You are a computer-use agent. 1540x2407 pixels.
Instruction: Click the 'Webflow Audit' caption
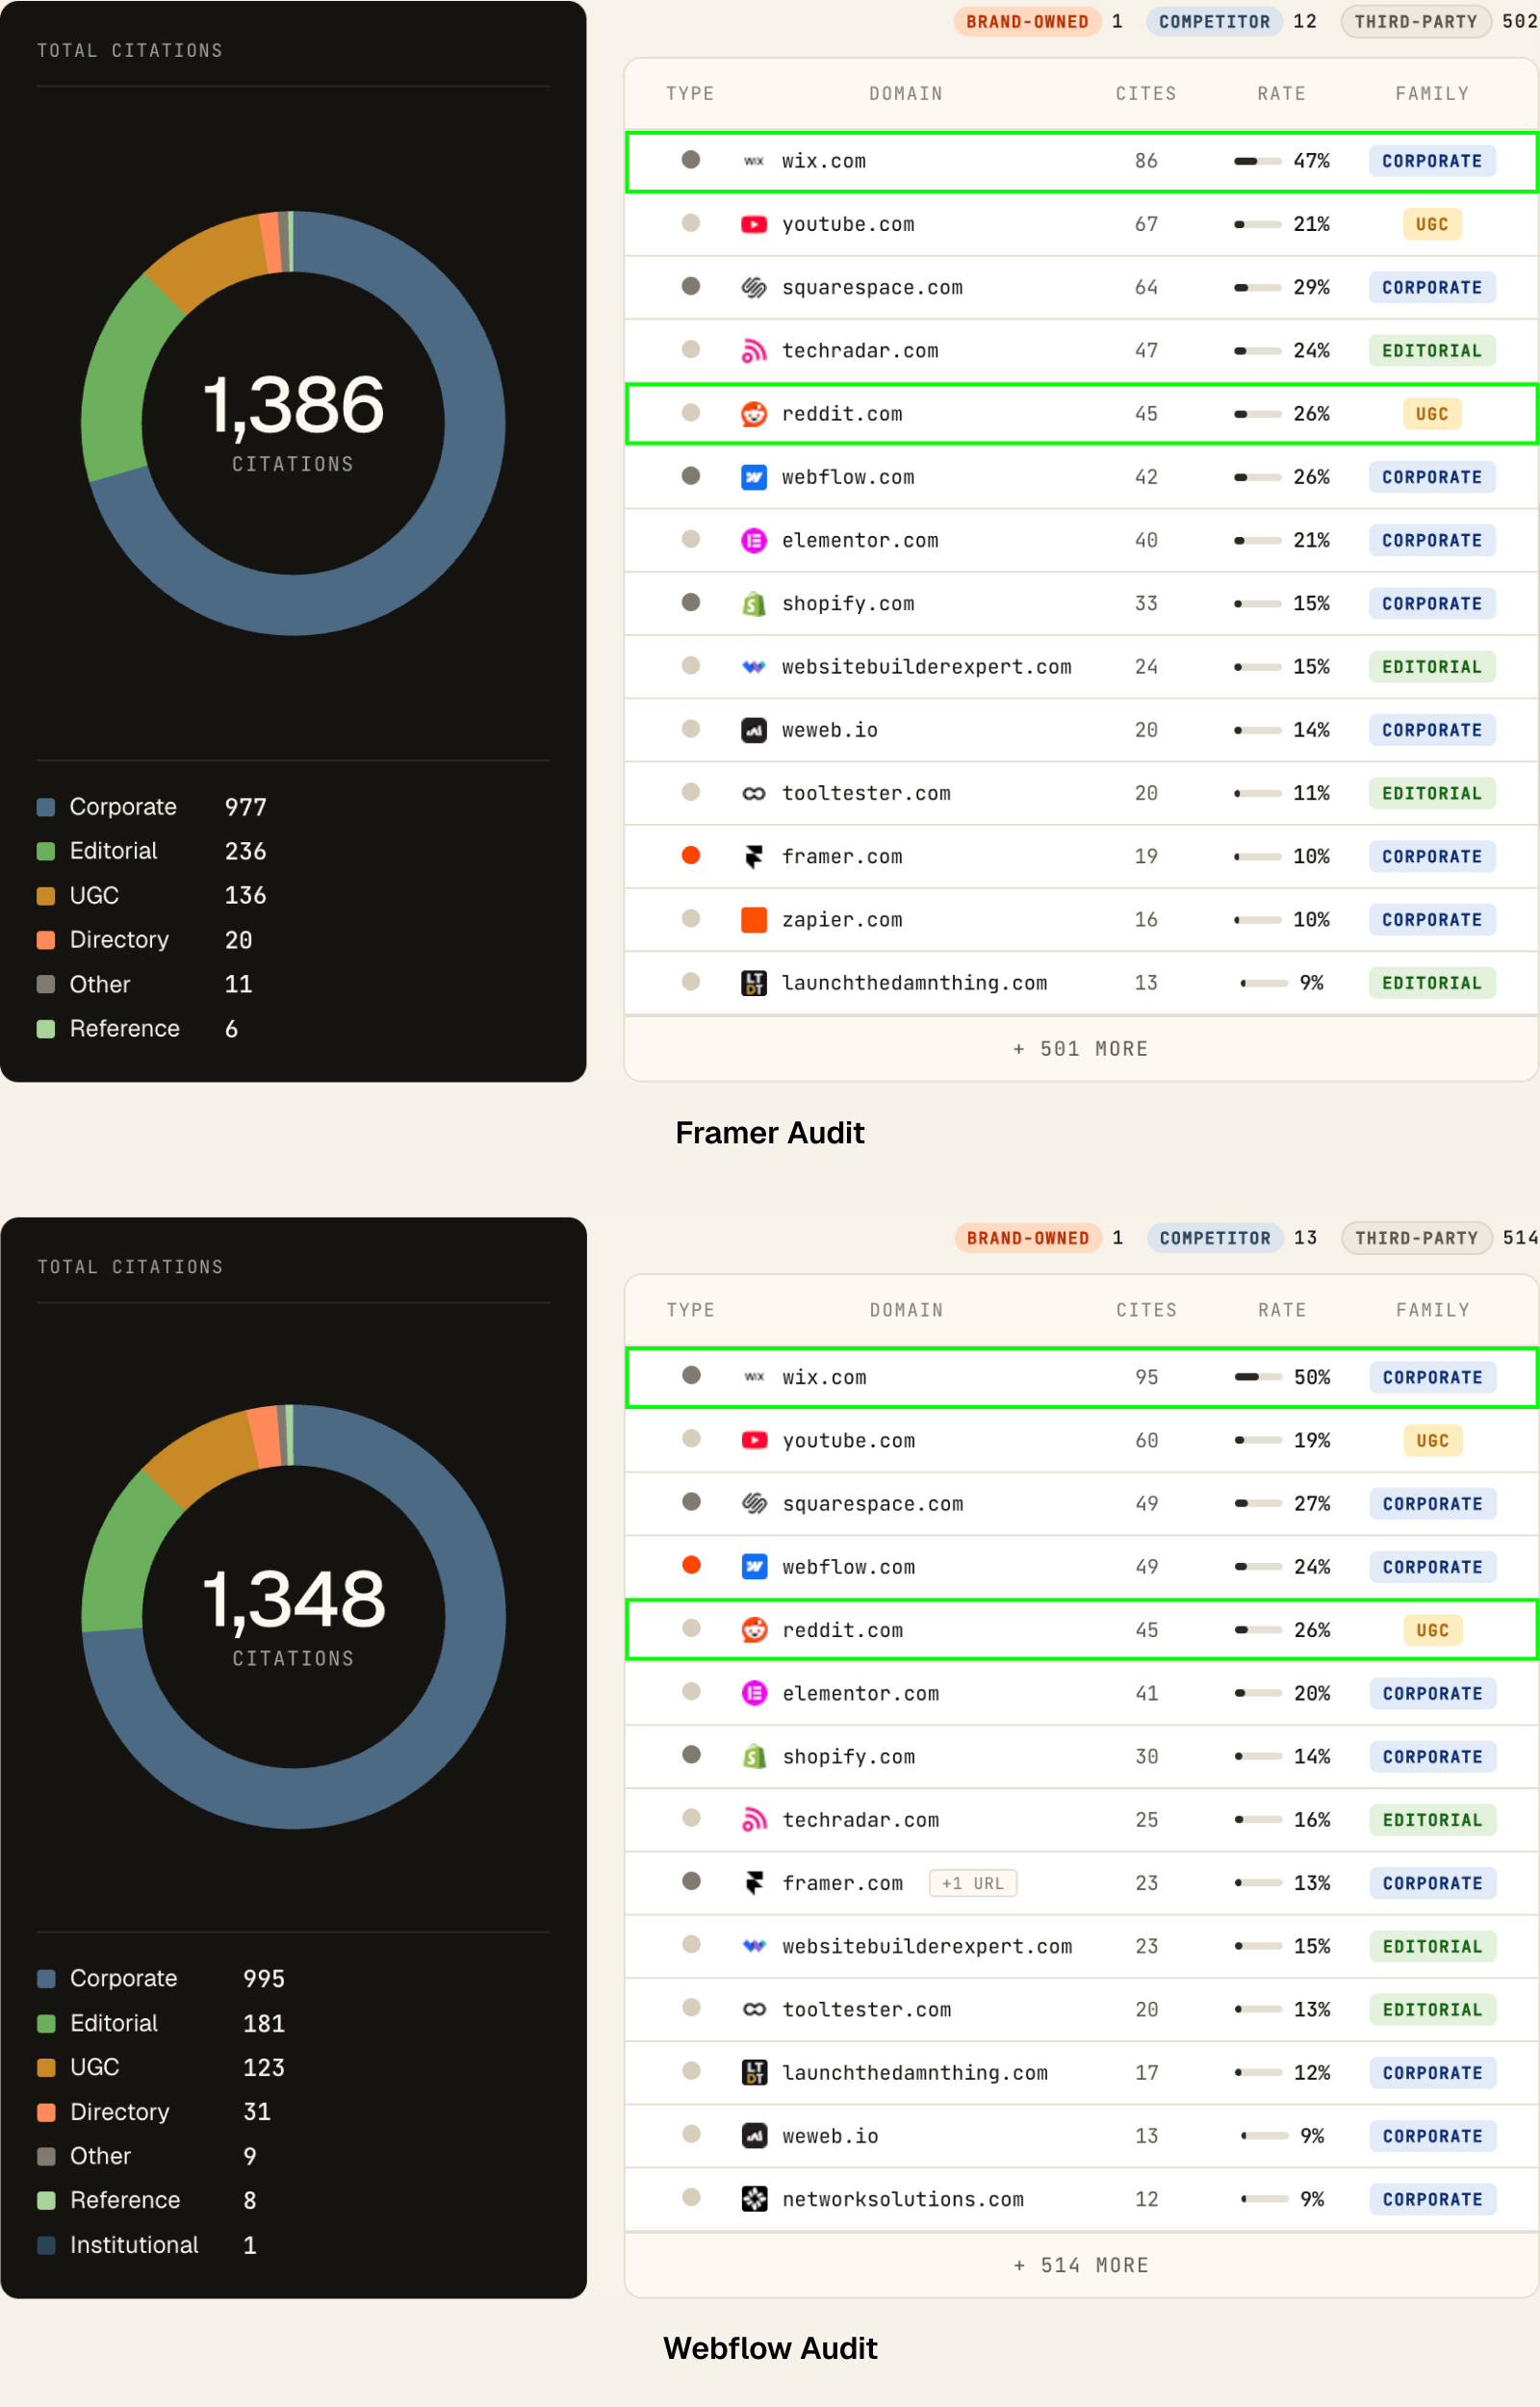pyautogui.click(x=770, y=2348)
